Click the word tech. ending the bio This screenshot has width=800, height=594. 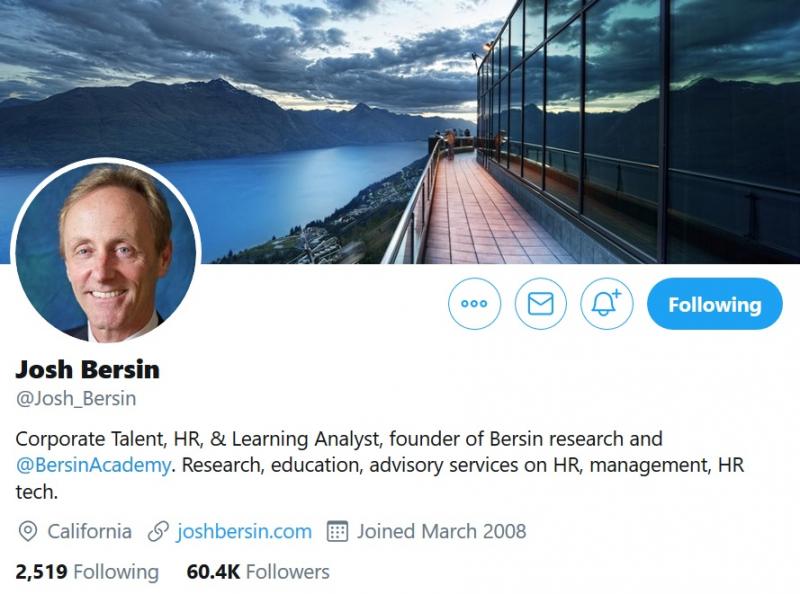(37, 492)
